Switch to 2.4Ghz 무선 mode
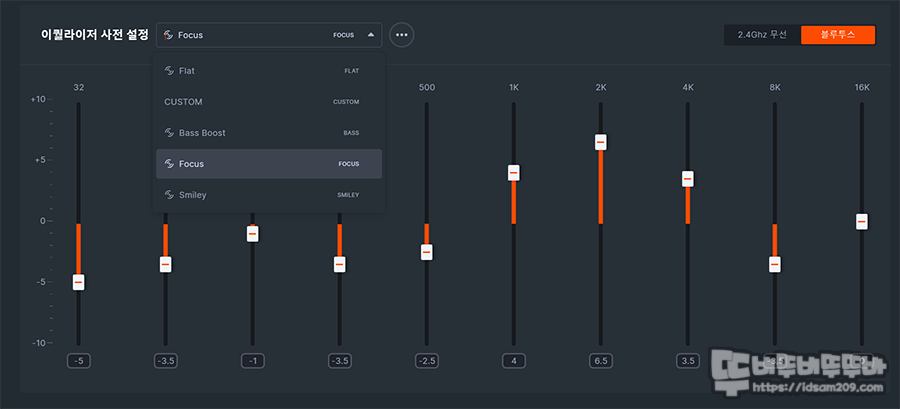This screenshot has height=409, width=900. 762,35
